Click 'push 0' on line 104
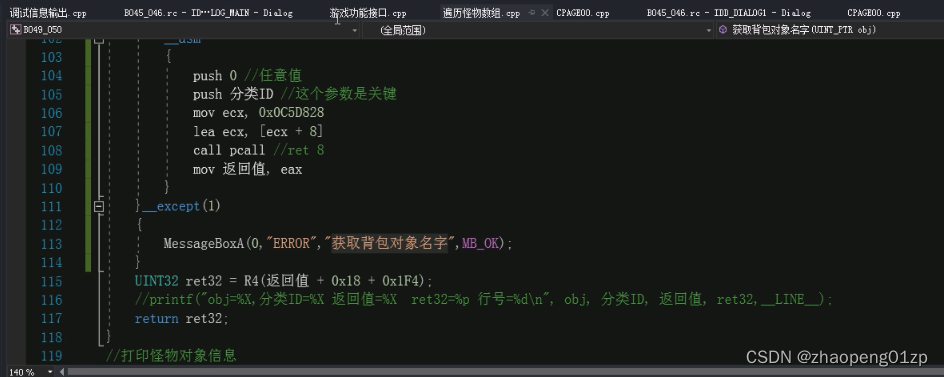Image resolution: width=944 pixels, height=377 pixels. pos(215,76)
